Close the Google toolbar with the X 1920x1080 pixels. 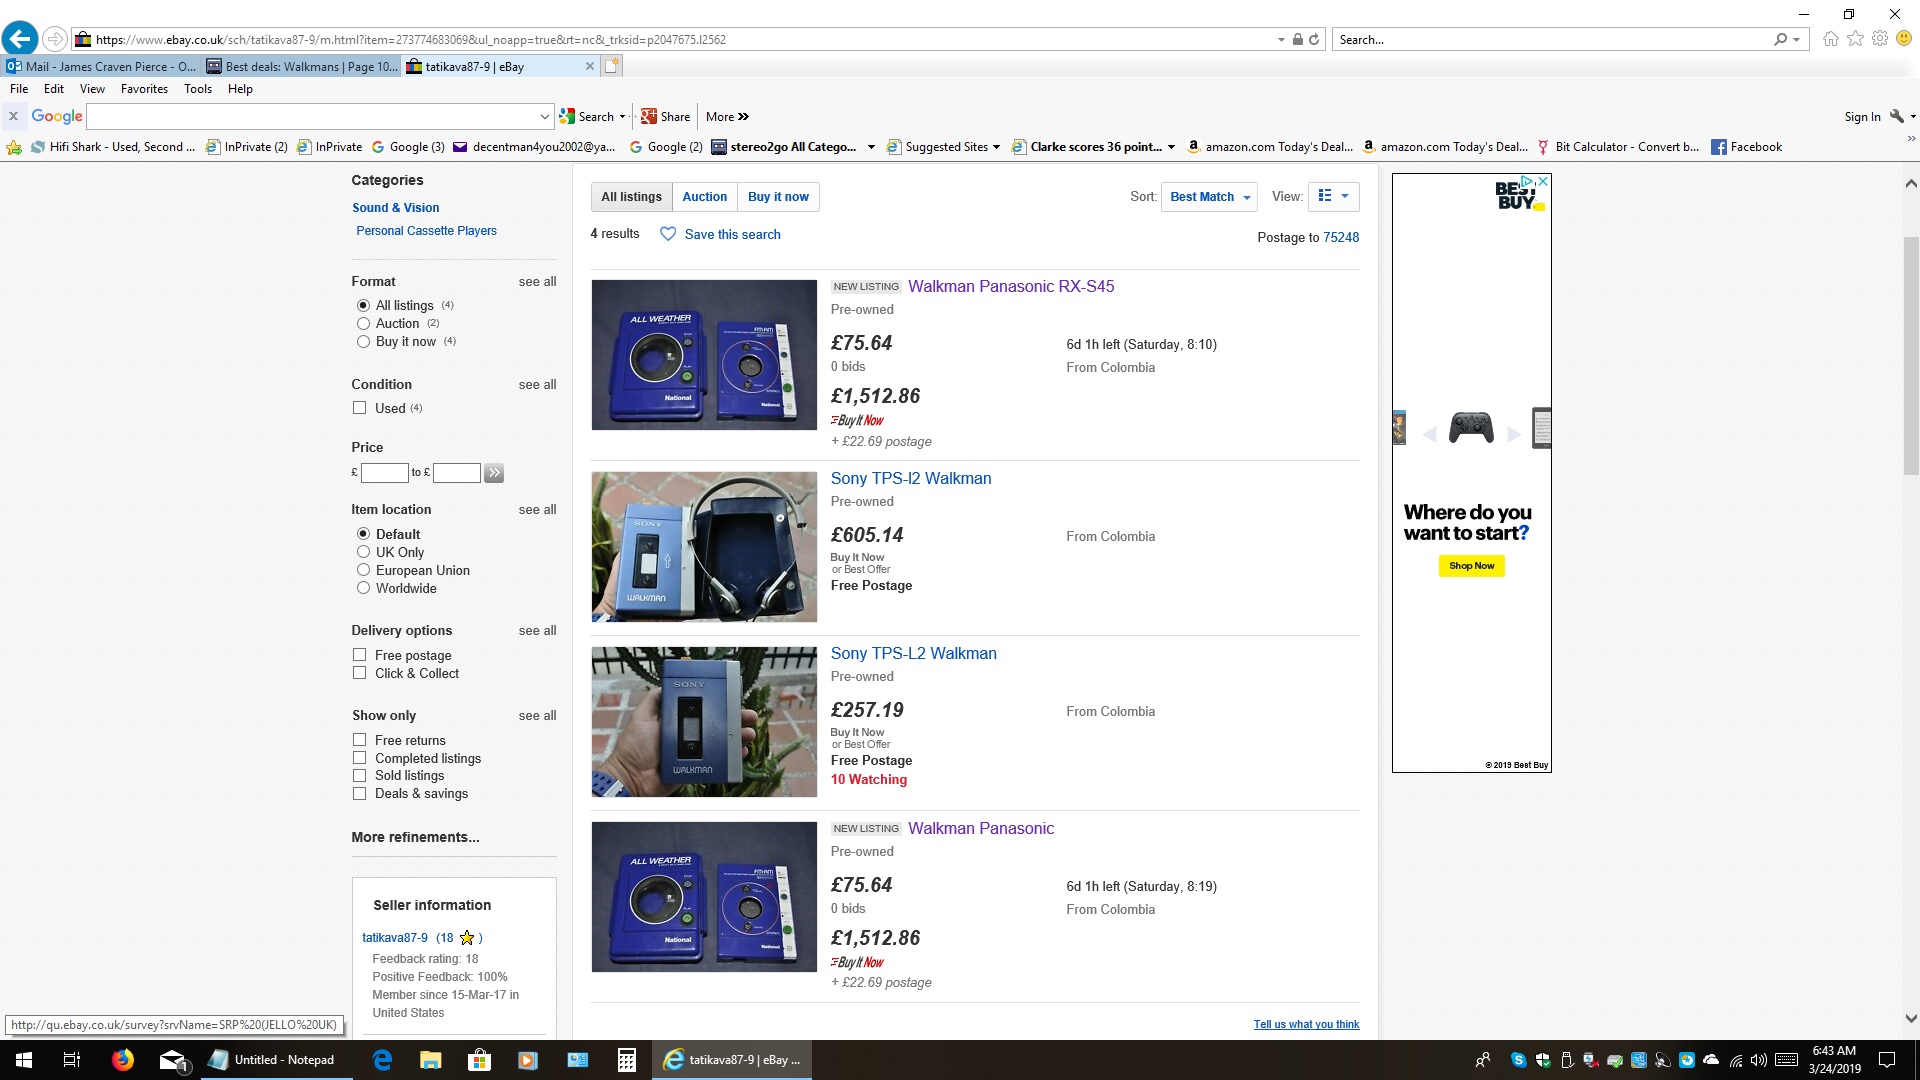click(14, 116)
